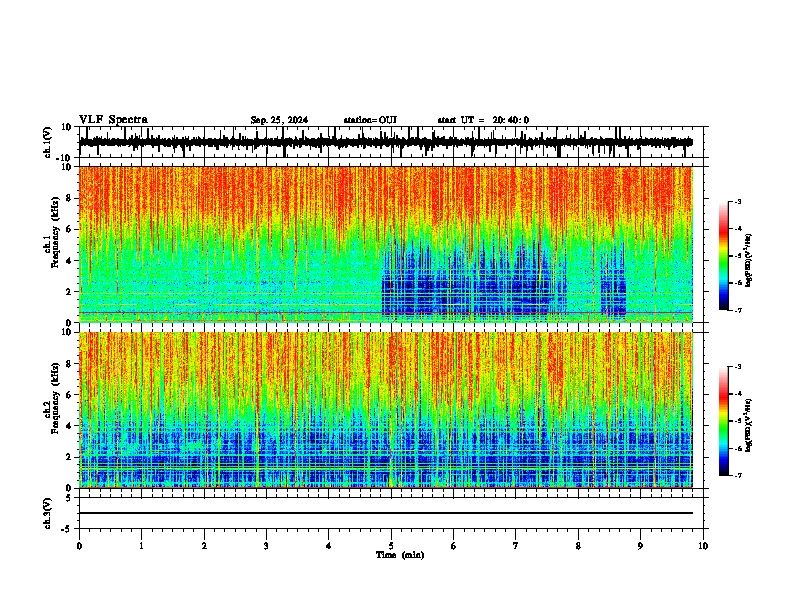Viewport: 792px width, 612px height.
Task: Click time axis tick label "6"
Action: [x=454, y=546]
